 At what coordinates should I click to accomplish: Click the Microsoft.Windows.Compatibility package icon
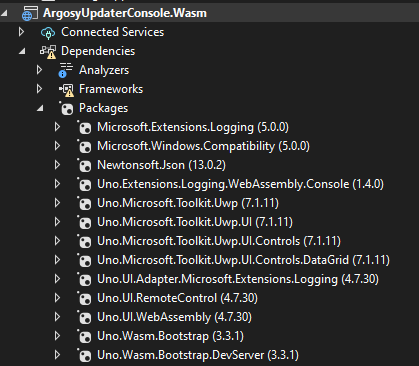point(84,146)
